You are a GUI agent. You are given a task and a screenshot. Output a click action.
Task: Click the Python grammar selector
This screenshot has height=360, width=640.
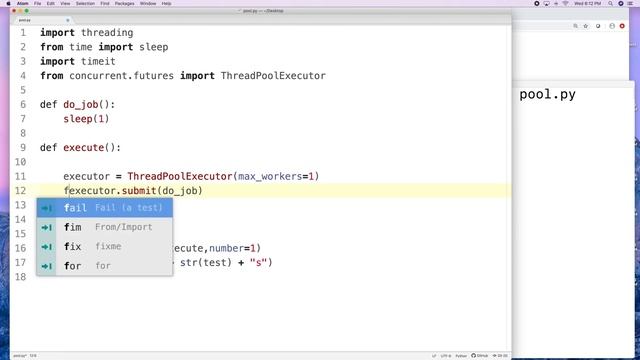click(461, 356)
